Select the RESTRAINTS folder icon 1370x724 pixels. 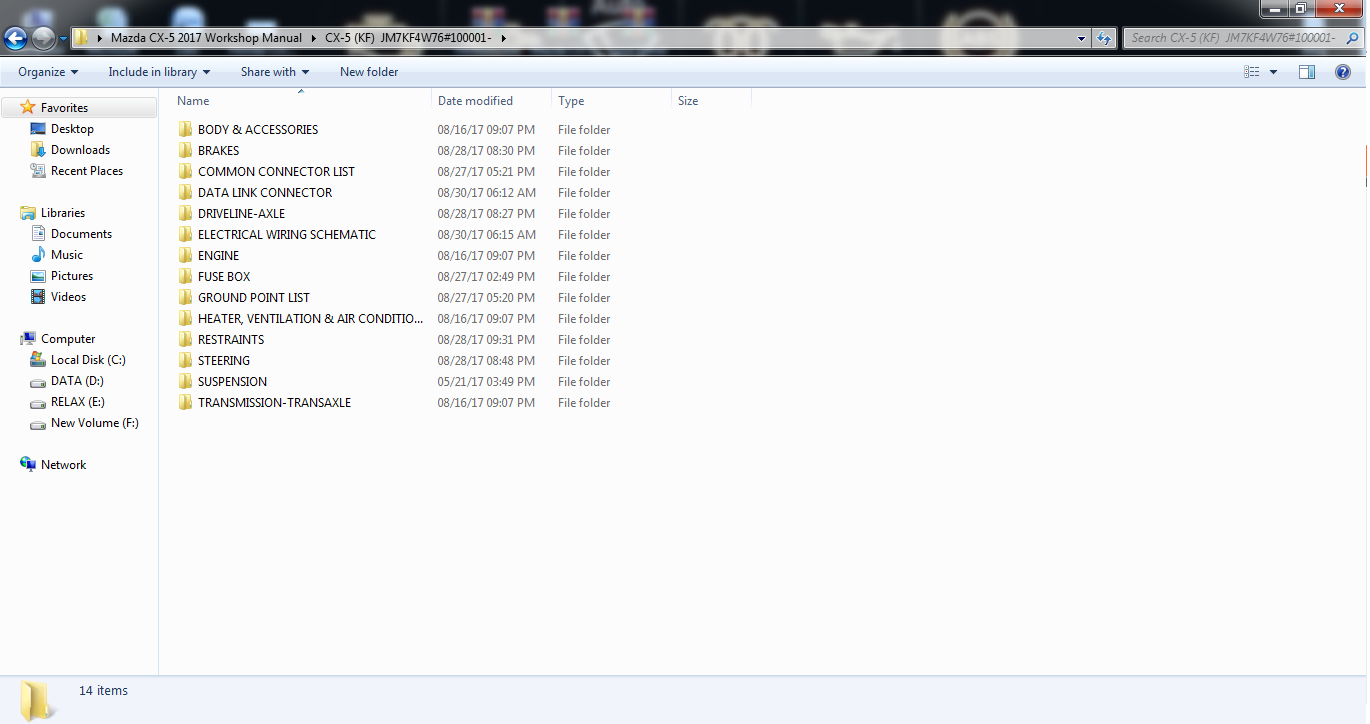click(x=185, y=340)
